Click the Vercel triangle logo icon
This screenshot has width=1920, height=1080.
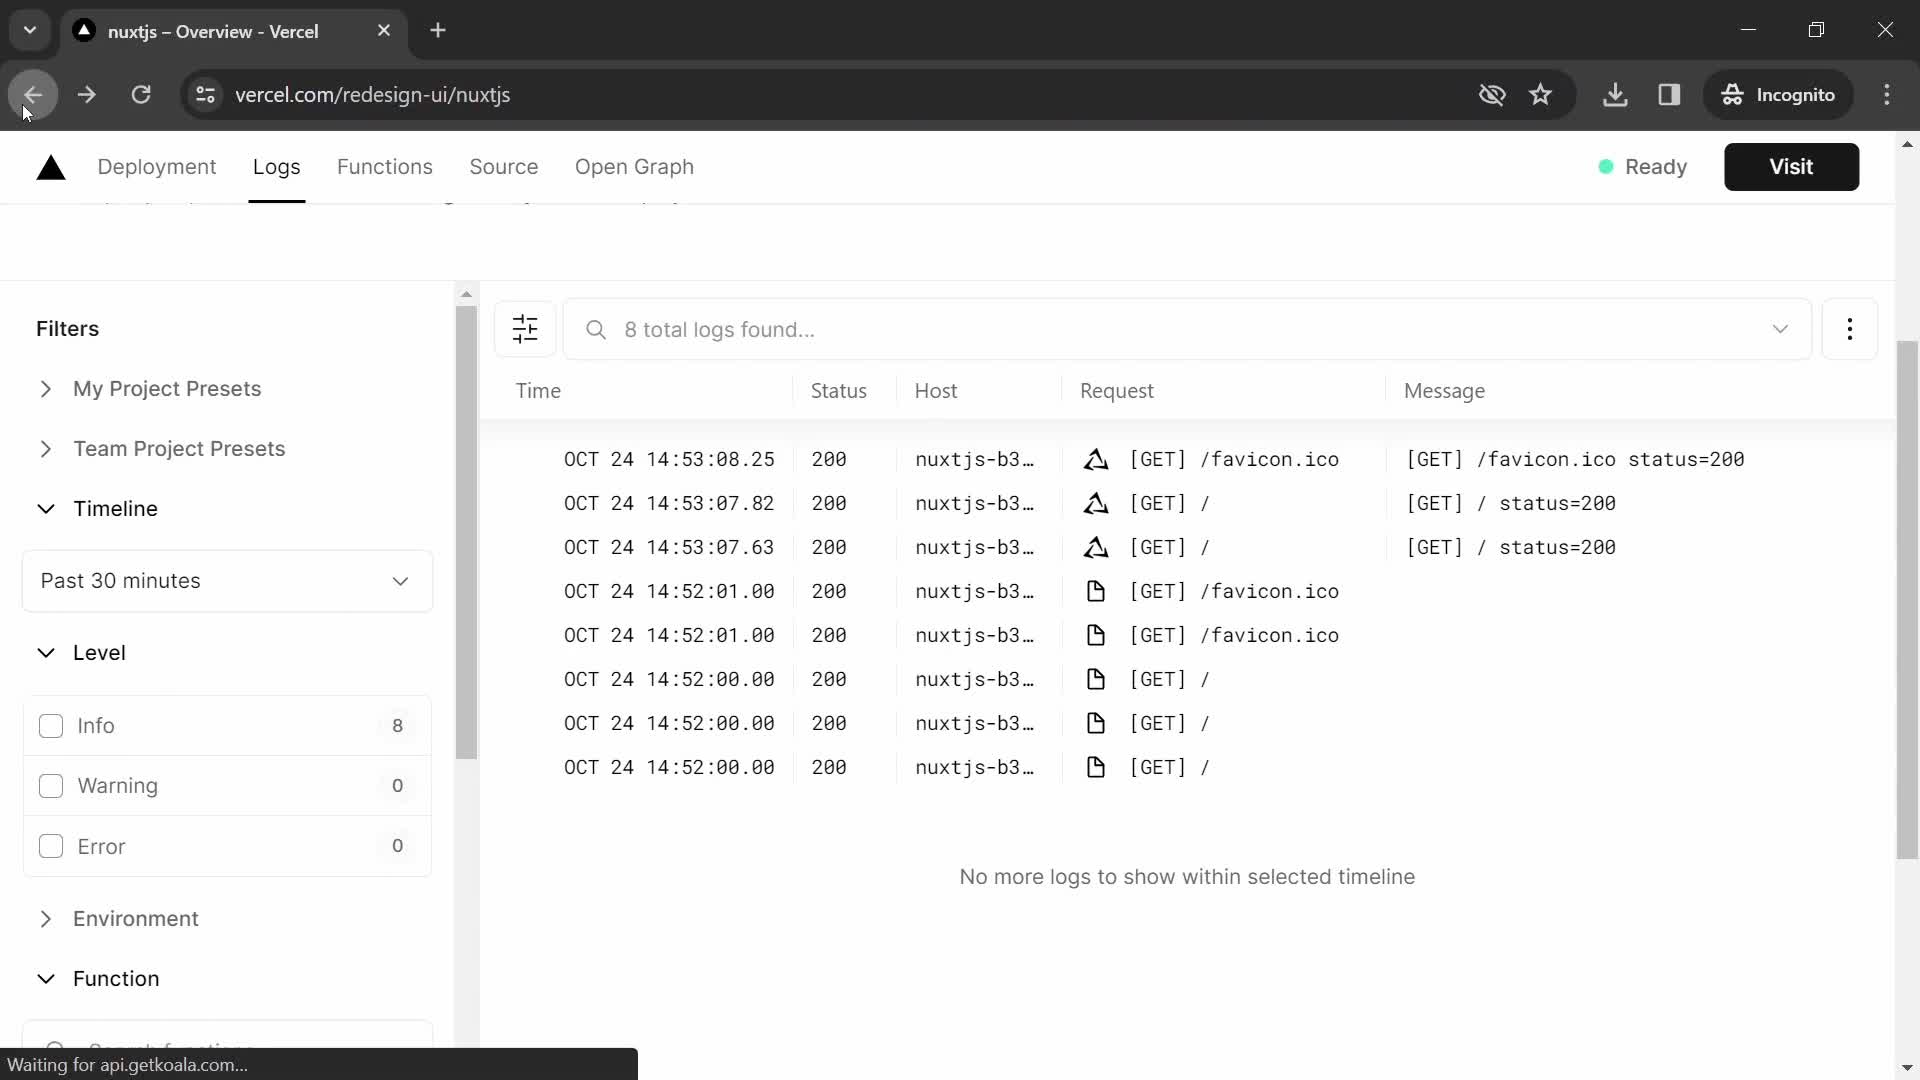[49, 166]
